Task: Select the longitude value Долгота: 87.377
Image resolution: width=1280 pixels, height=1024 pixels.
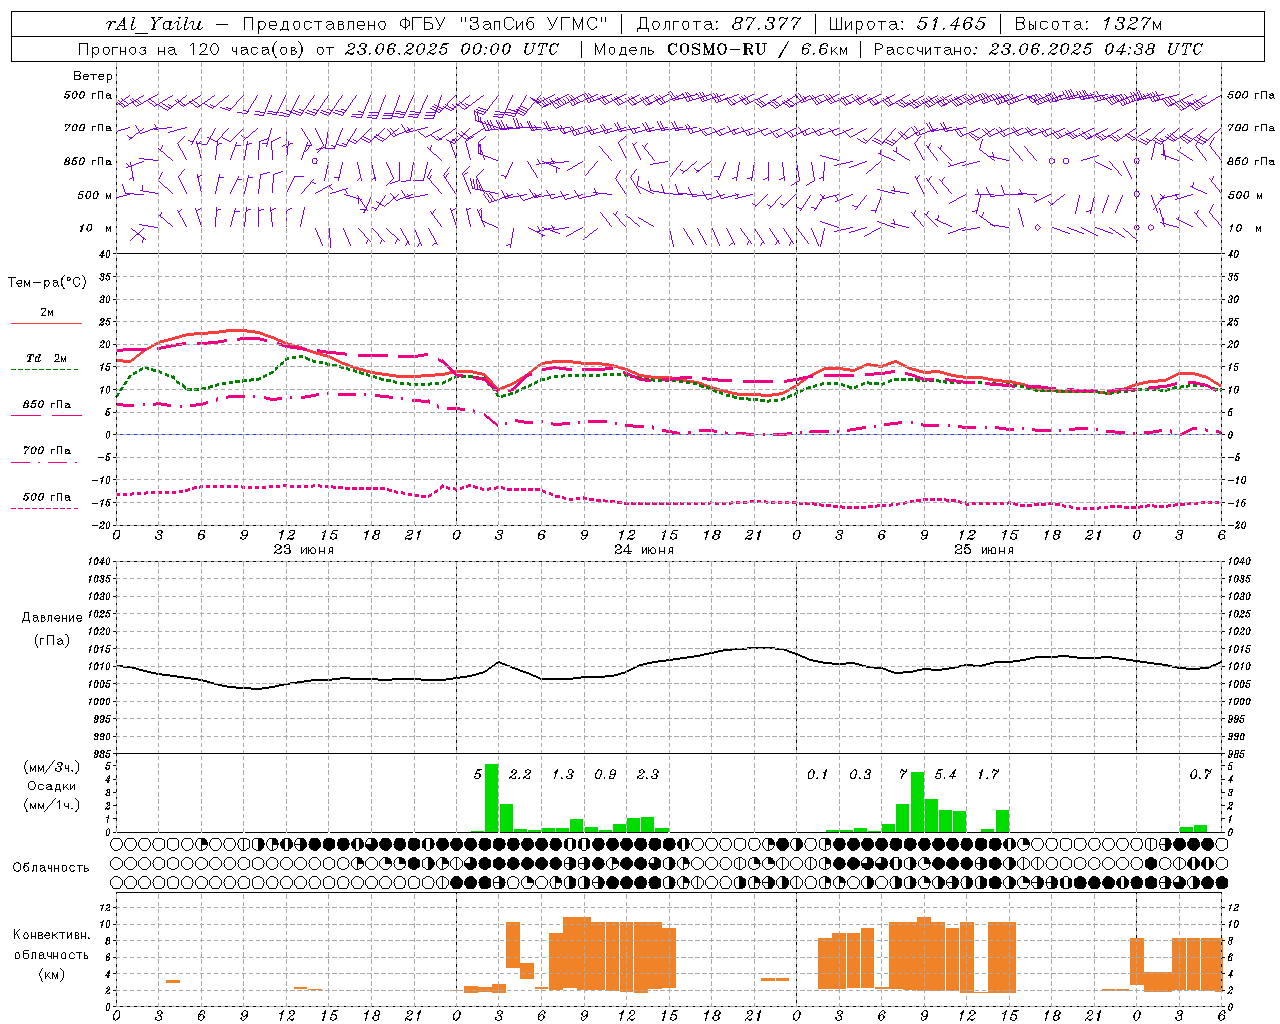Action: (x=718, y=24)
